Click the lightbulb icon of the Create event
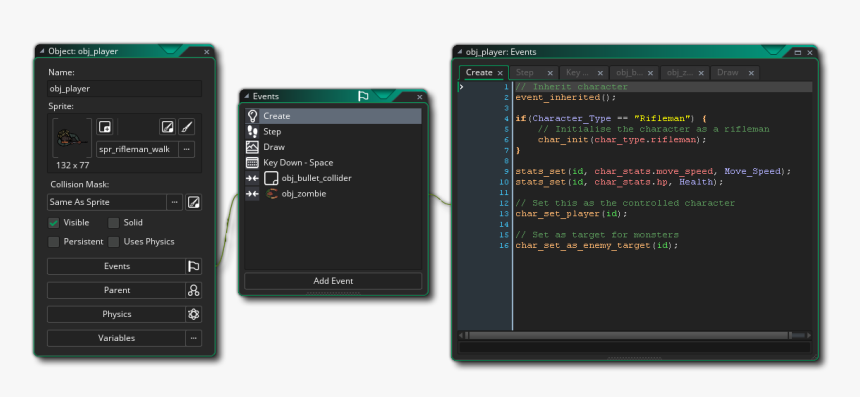 click(252, 116)
